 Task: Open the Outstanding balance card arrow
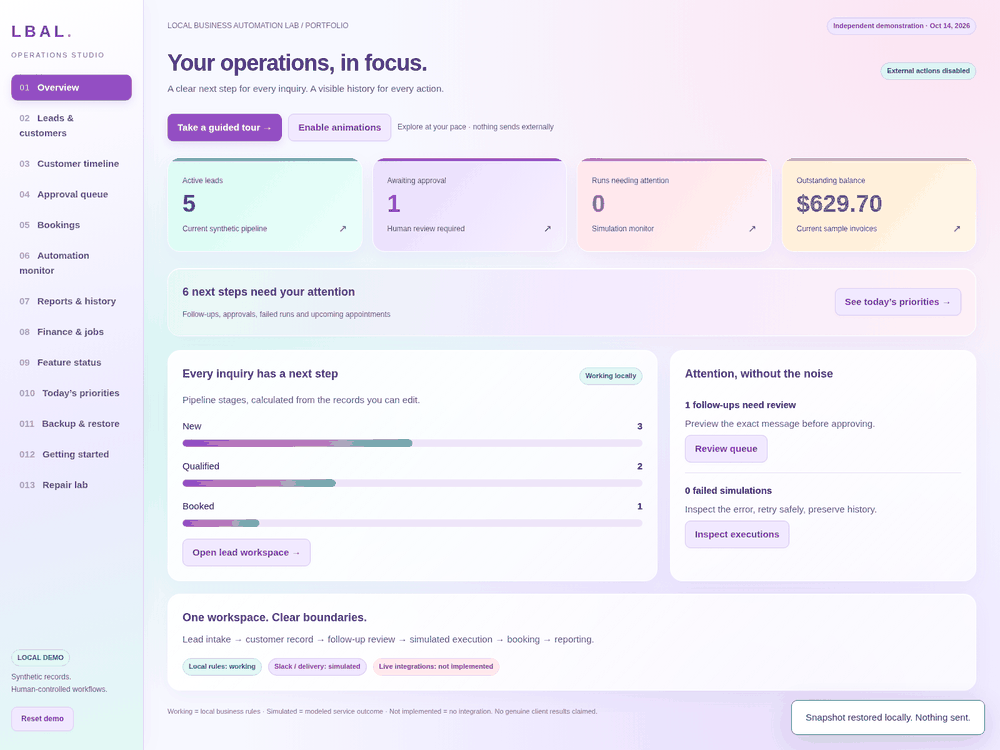(957, 228)
